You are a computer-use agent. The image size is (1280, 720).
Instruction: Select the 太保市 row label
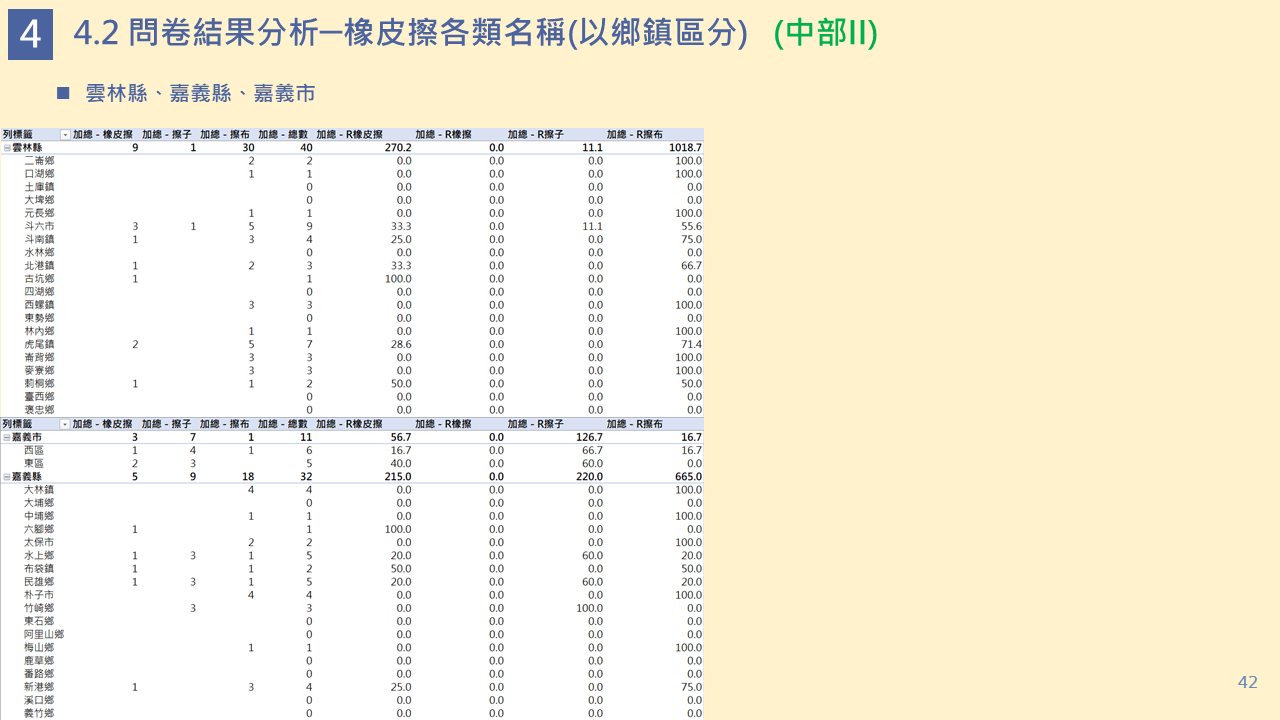[39, 542]
